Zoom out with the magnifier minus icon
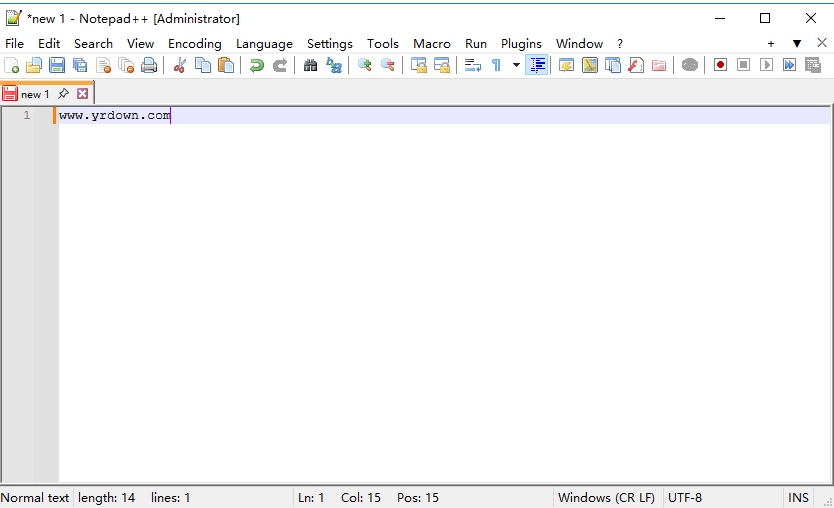The width and height of the screenshot is (834, 508). click(388, 65)
